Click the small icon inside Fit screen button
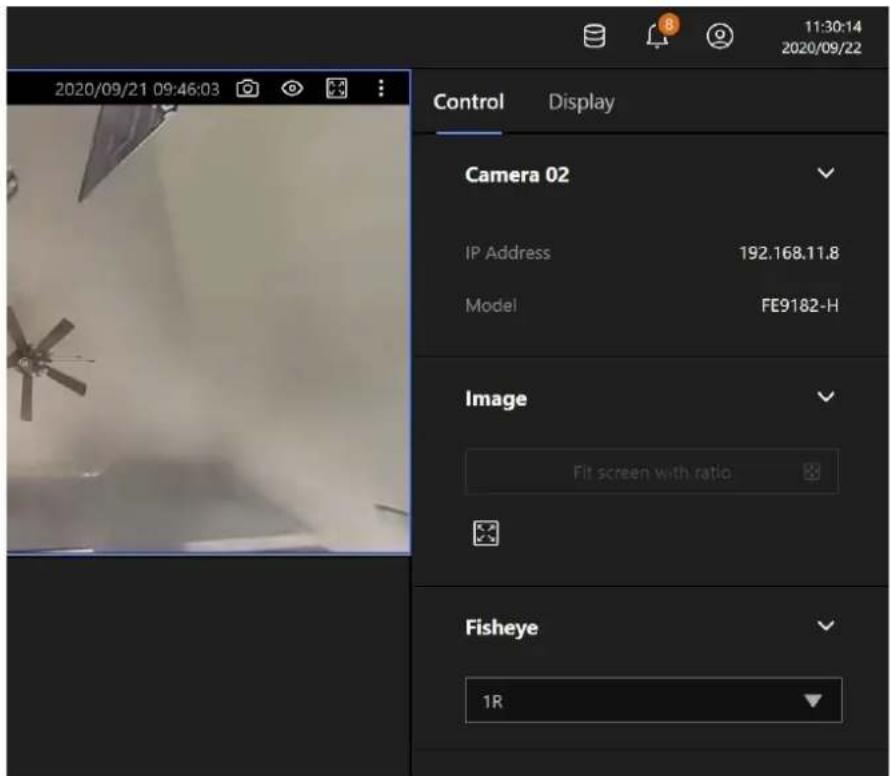This screenshot has width=890, height=776. [x=812, y=471]
